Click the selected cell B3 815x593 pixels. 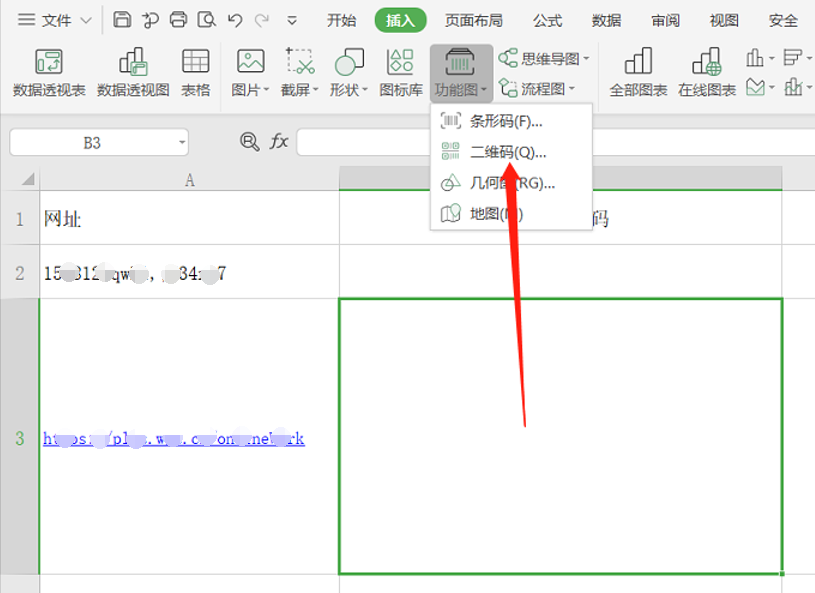pyautogui.click(x=560, y=437)
